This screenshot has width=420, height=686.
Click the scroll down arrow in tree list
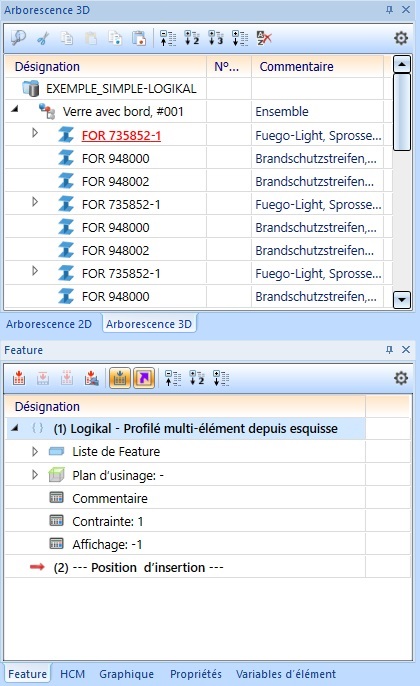coord(402,300)
